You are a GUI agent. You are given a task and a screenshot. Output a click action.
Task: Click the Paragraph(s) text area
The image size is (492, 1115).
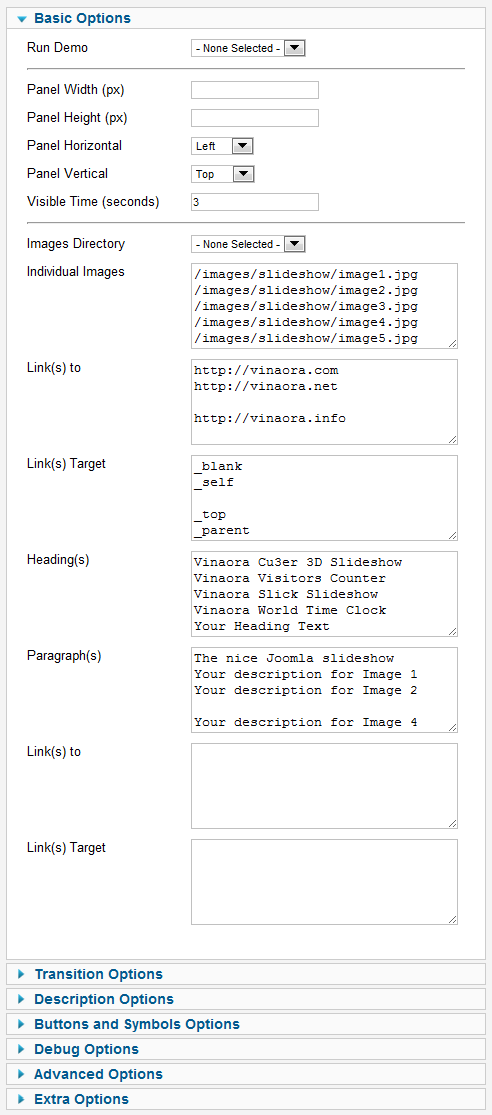pos(324,690)
